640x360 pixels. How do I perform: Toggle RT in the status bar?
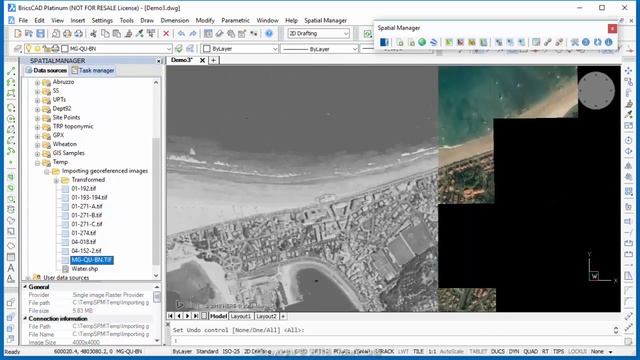[x=545, y=351]
